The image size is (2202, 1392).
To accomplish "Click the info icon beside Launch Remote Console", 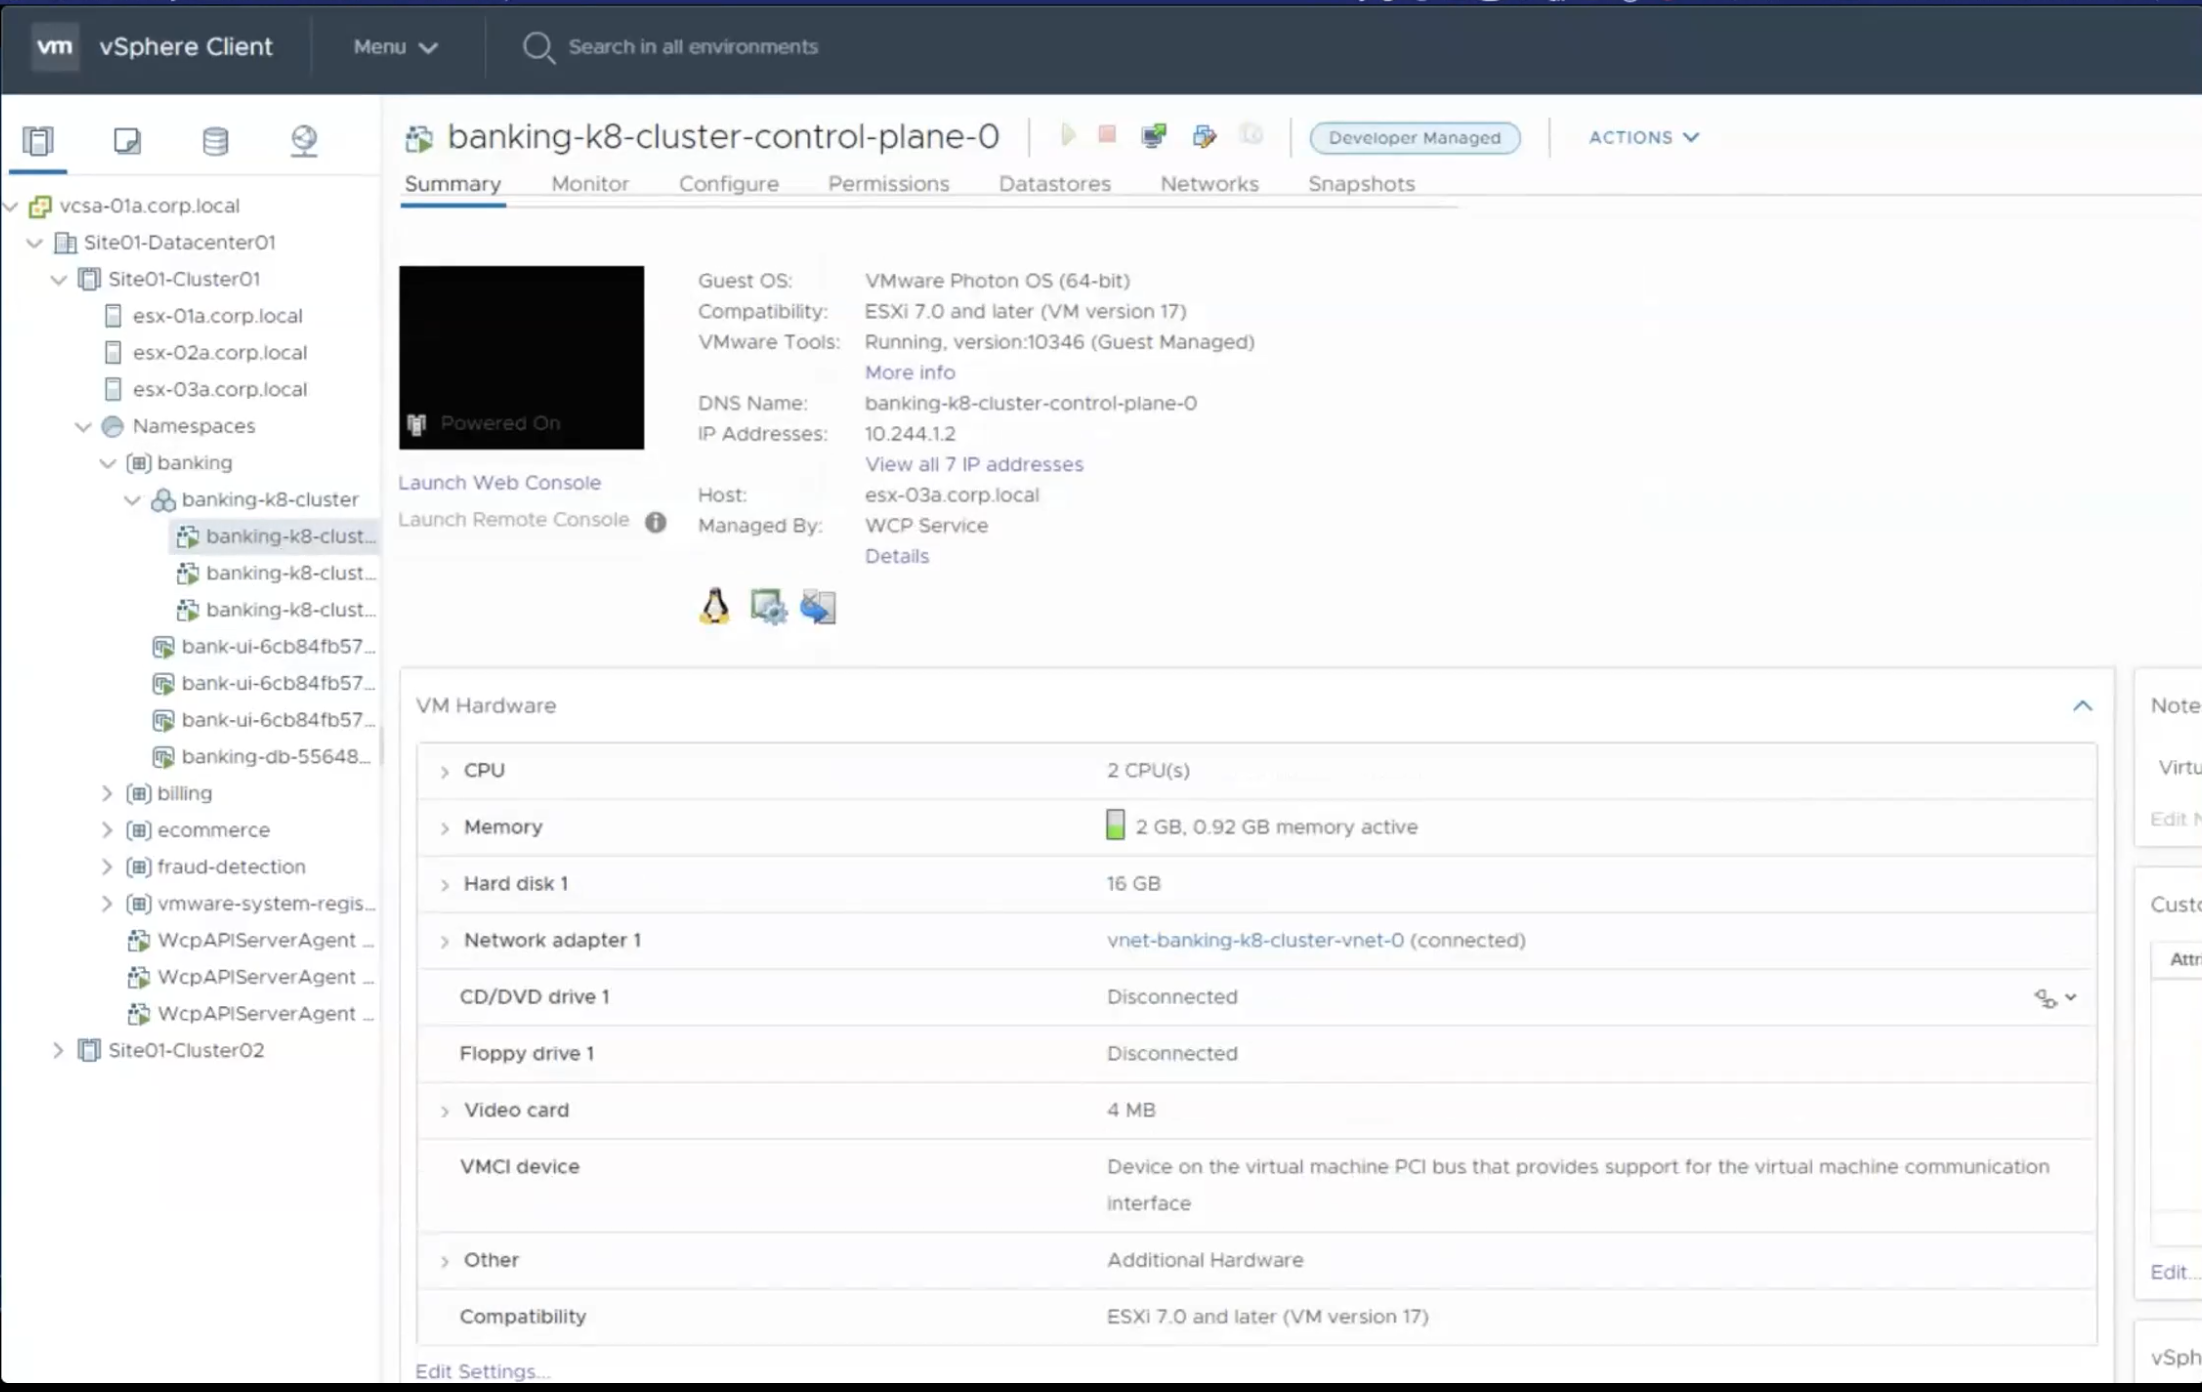I will 655,522.
